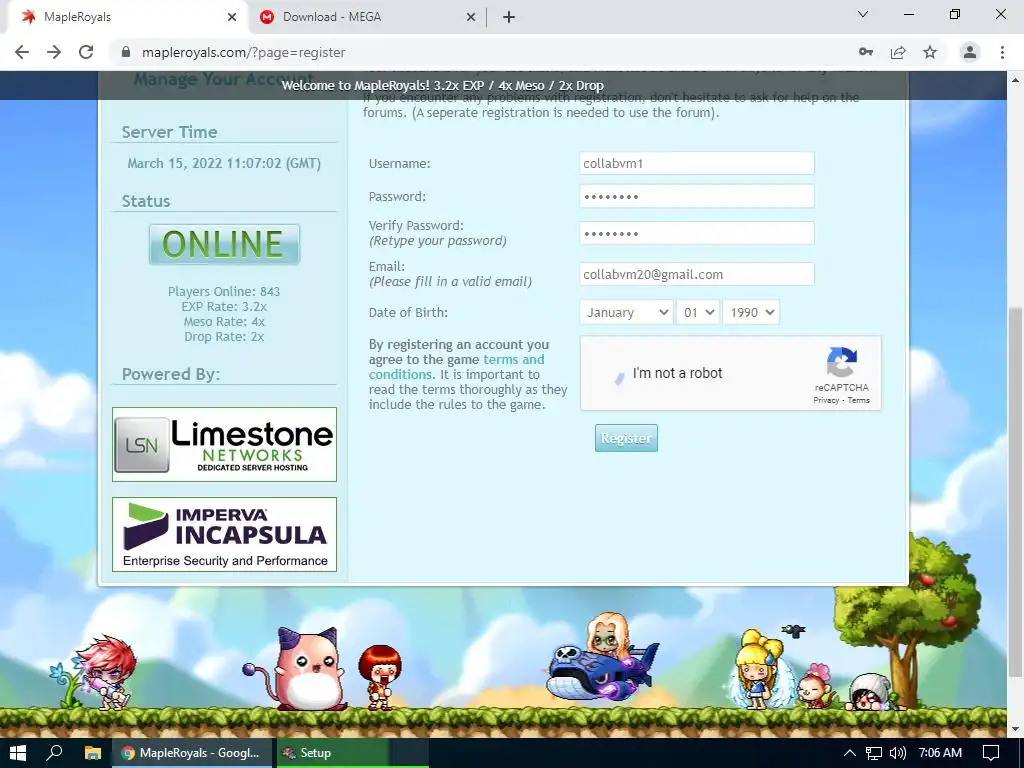The image size is (1024, 768).
Task: Click the page vertical scrollbar thumb
Action: click(1016, 490)
